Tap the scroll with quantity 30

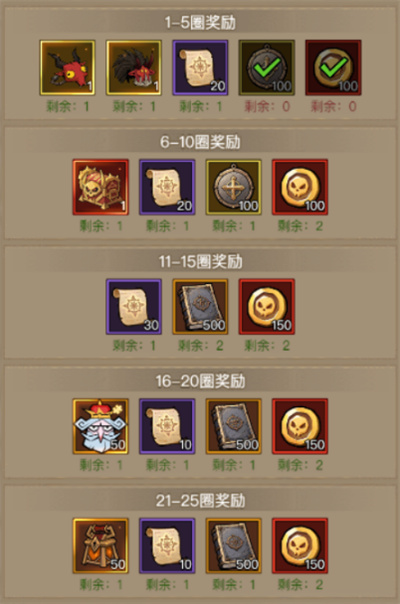click(x=134, y=307)
